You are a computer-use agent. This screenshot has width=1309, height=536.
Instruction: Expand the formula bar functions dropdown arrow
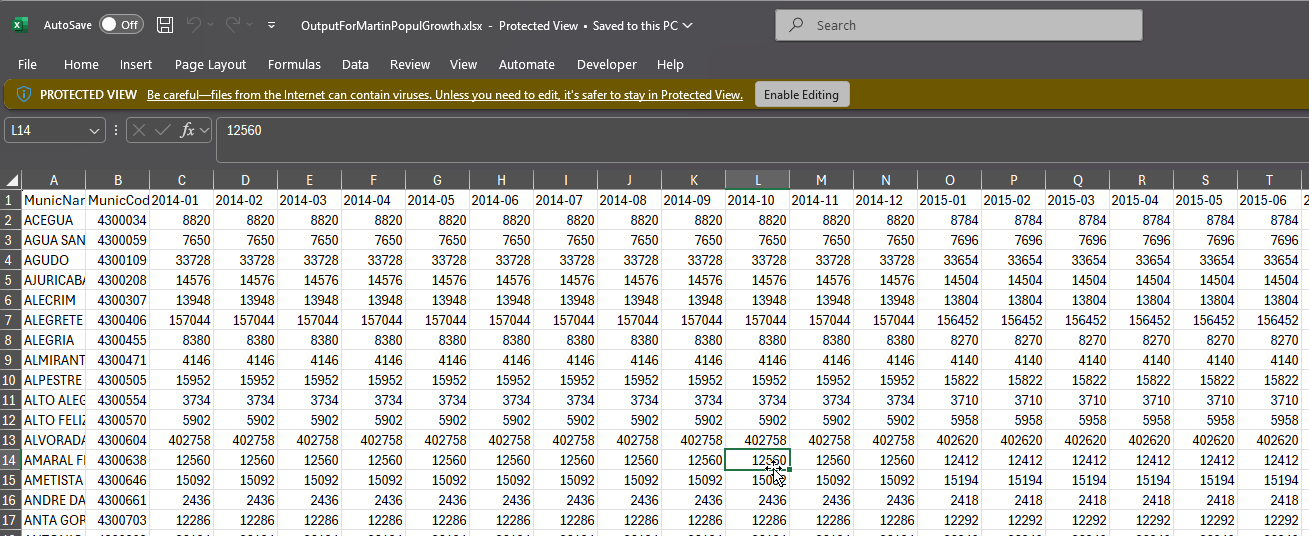[205, 130]
